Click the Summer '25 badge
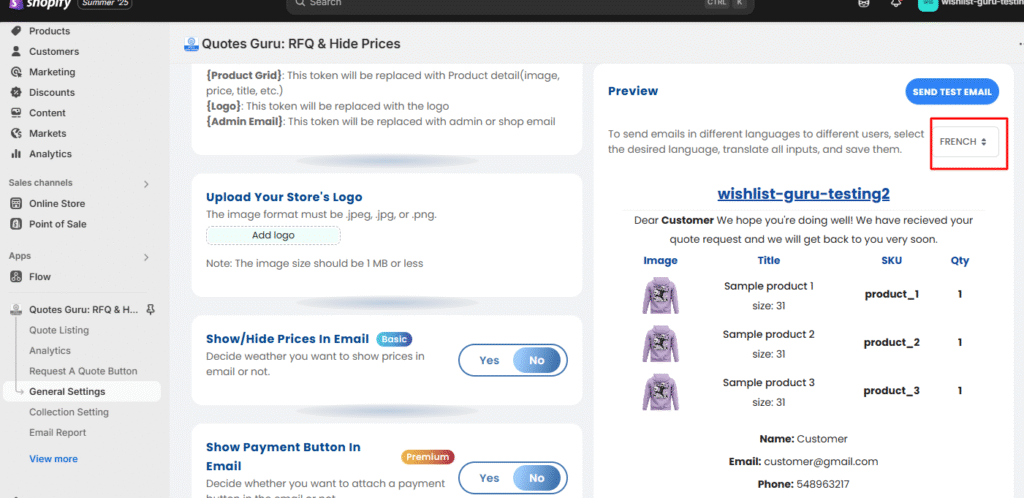This screenshot has height=498, width=1024. point(103,4)
